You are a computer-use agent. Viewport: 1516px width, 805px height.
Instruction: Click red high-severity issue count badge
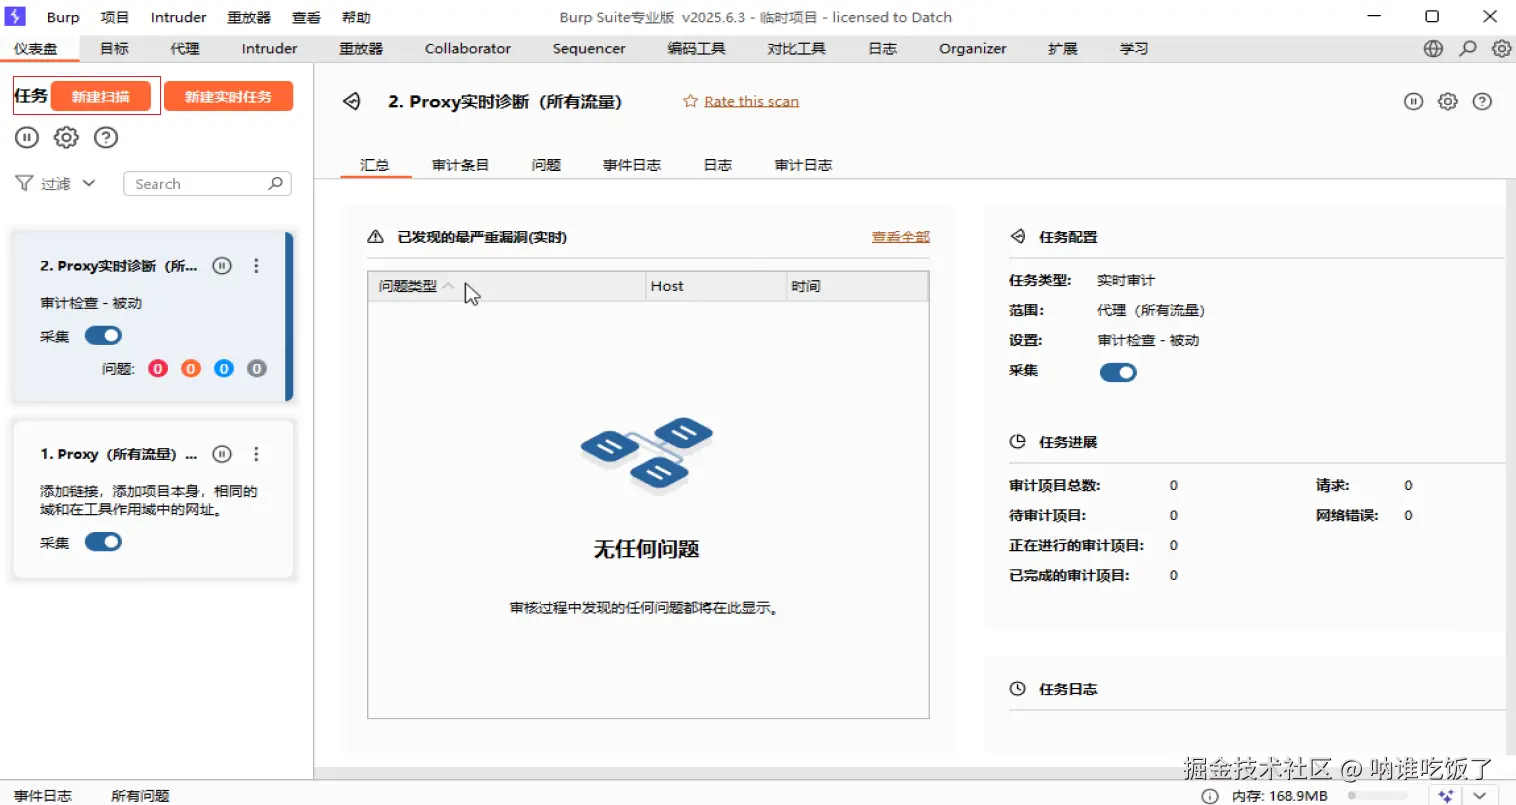point(158,368)
